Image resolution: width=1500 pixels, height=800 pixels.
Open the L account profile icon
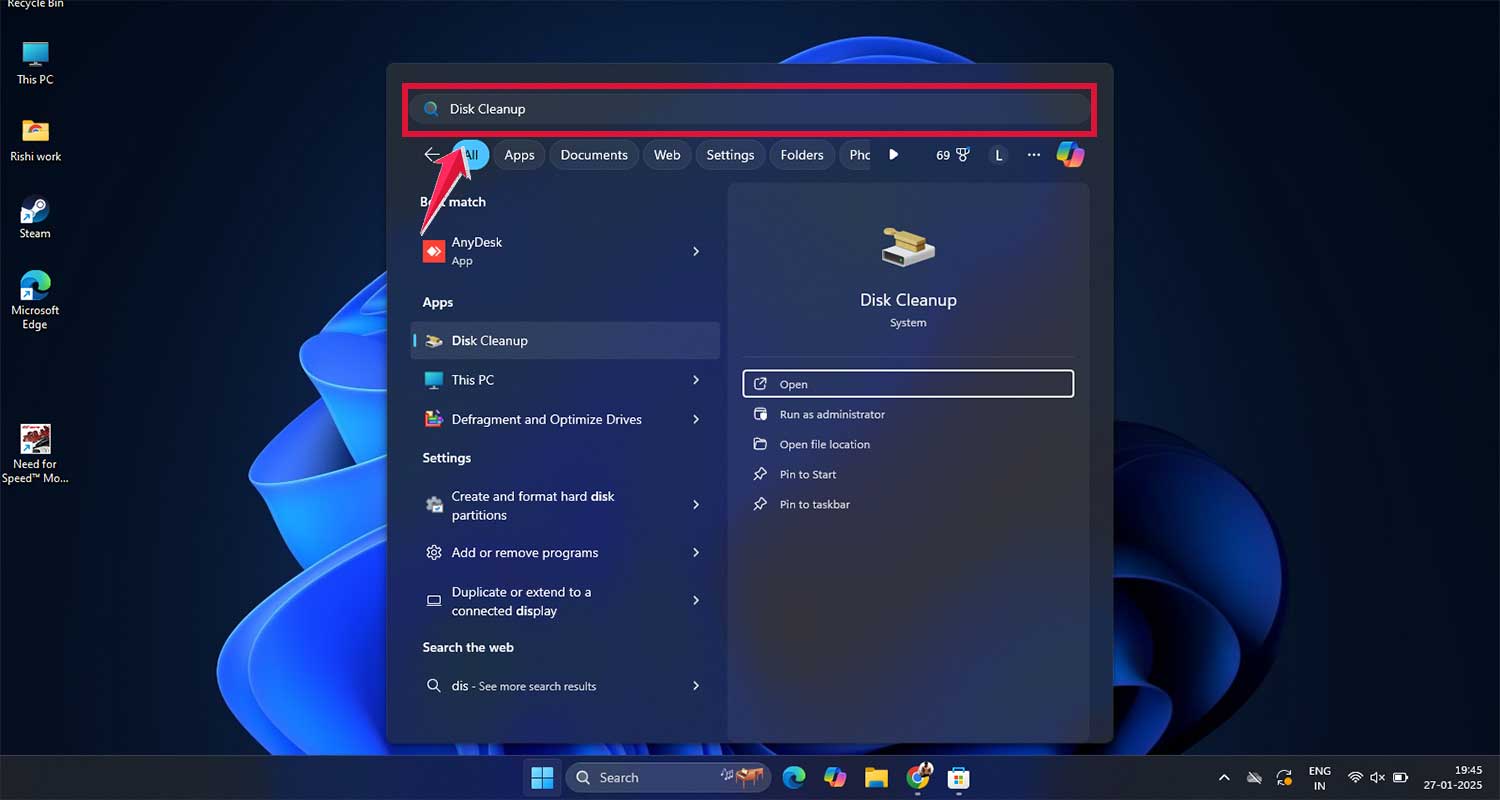coord(998,154)
